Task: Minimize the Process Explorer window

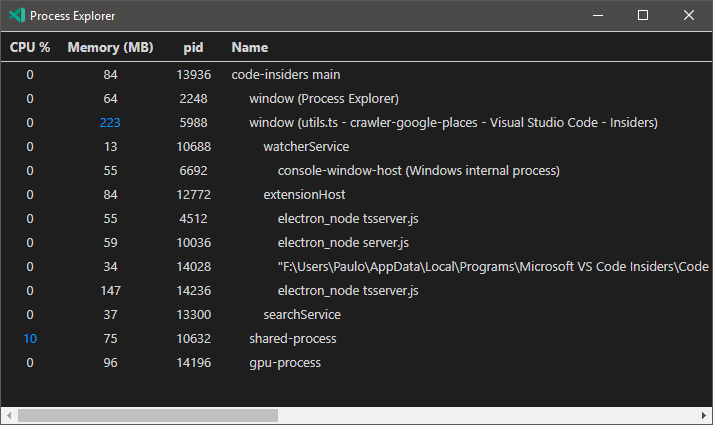Action: pyautogui.click(x=598, y=15)
